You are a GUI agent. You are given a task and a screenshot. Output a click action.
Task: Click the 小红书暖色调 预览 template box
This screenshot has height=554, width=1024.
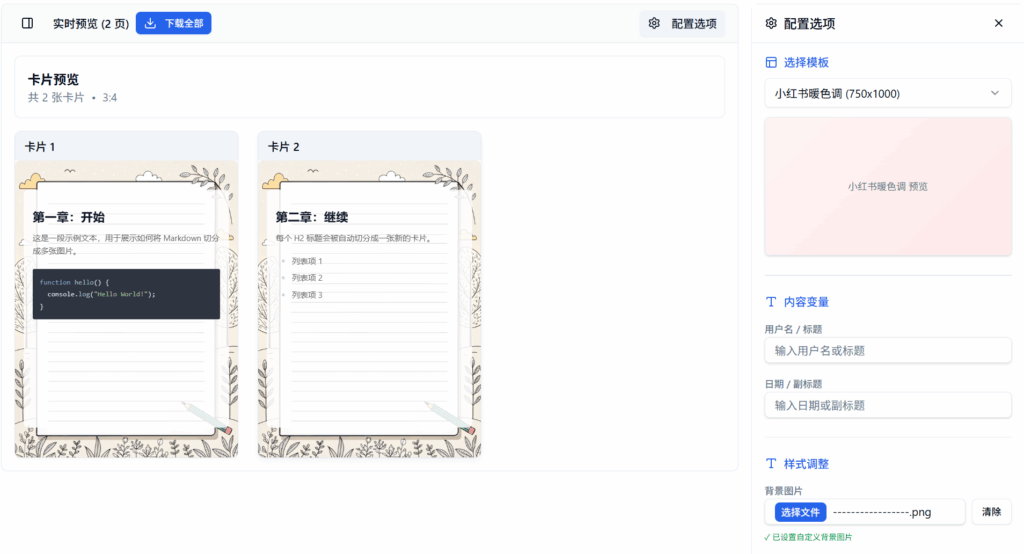tap(887, 186)
